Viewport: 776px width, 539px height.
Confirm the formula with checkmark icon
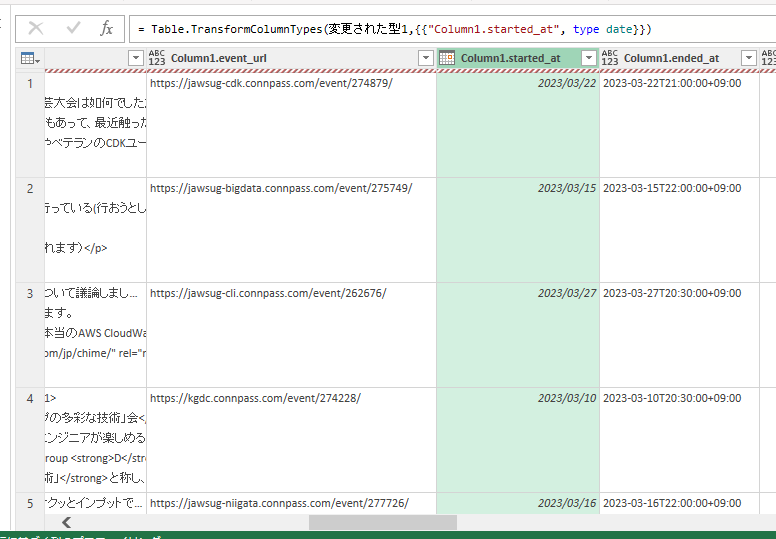point(73,28)
